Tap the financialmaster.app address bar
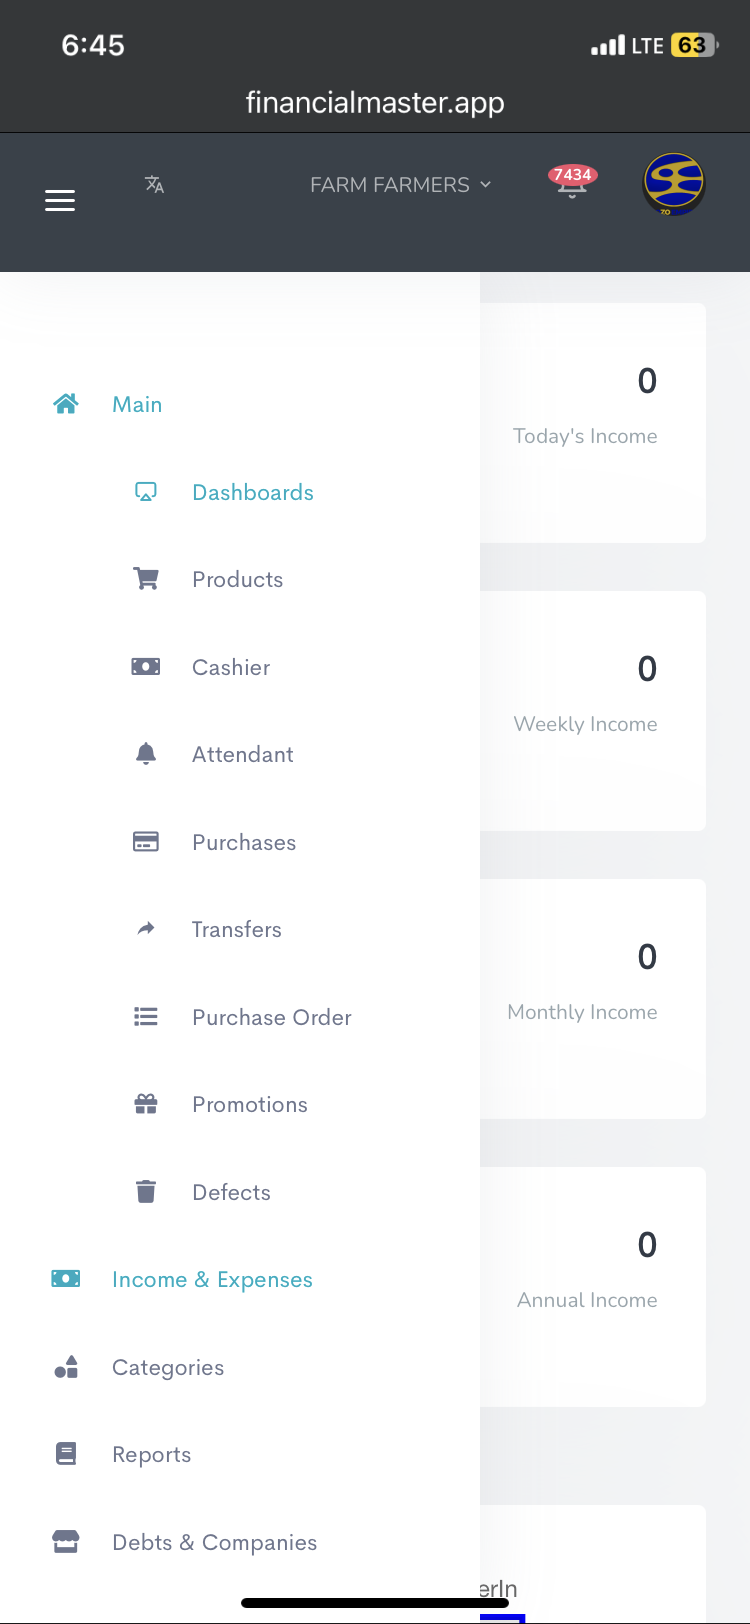Viewport: 750px width, 1624px height. (x=375, y=102)
